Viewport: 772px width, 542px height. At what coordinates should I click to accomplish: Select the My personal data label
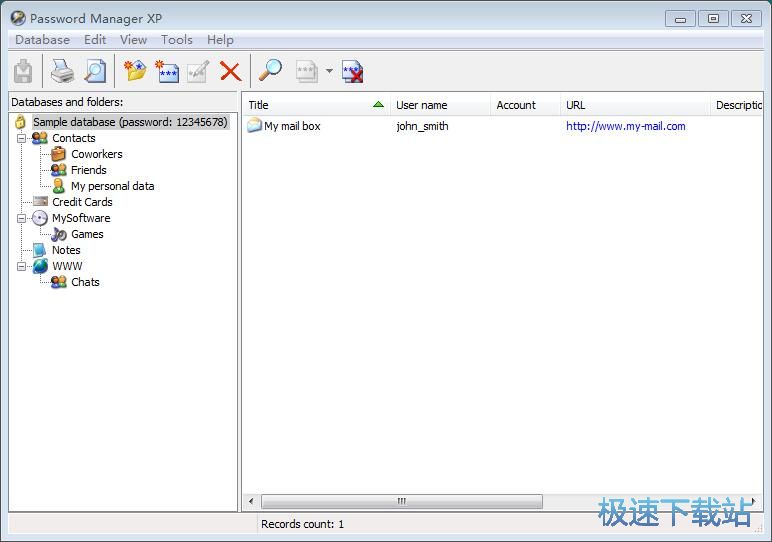pyautogui.click(x=112, y=186)
